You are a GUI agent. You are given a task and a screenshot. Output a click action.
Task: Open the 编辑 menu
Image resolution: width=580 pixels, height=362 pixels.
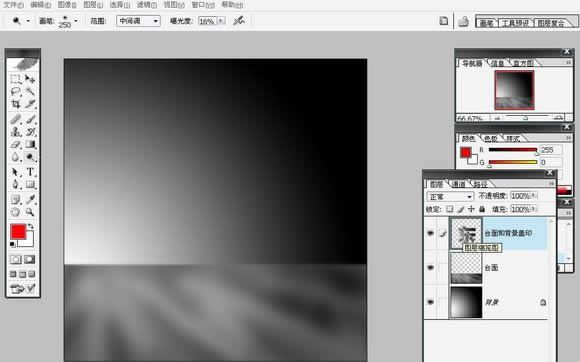[40, 5]
